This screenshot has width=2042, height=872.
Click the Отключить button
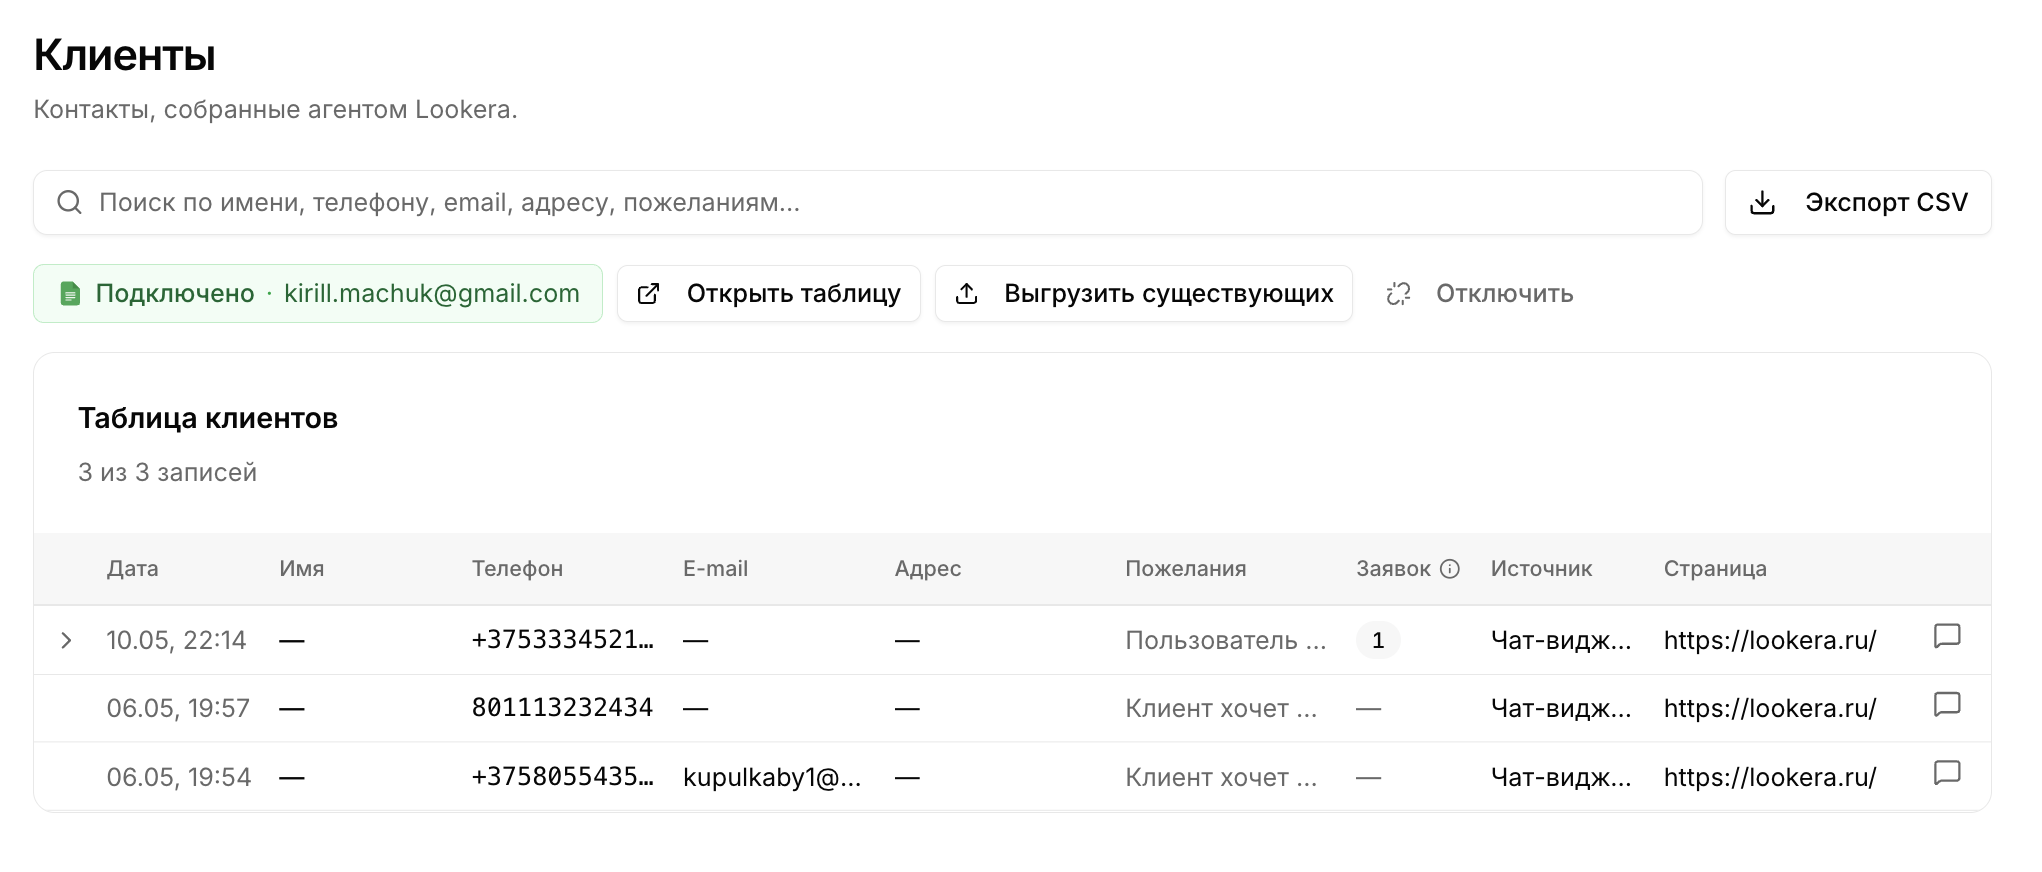click(1479, 294)
